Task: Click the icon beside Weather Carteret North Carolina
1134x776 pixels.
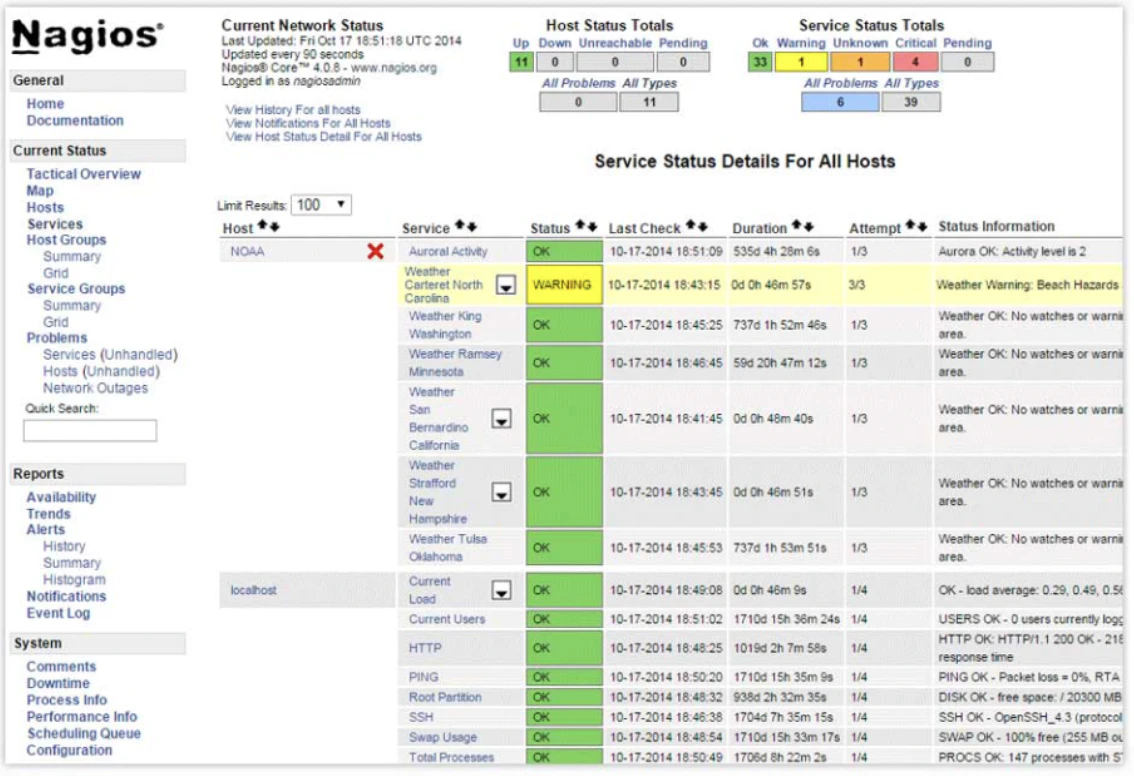Action: (506, 285)
